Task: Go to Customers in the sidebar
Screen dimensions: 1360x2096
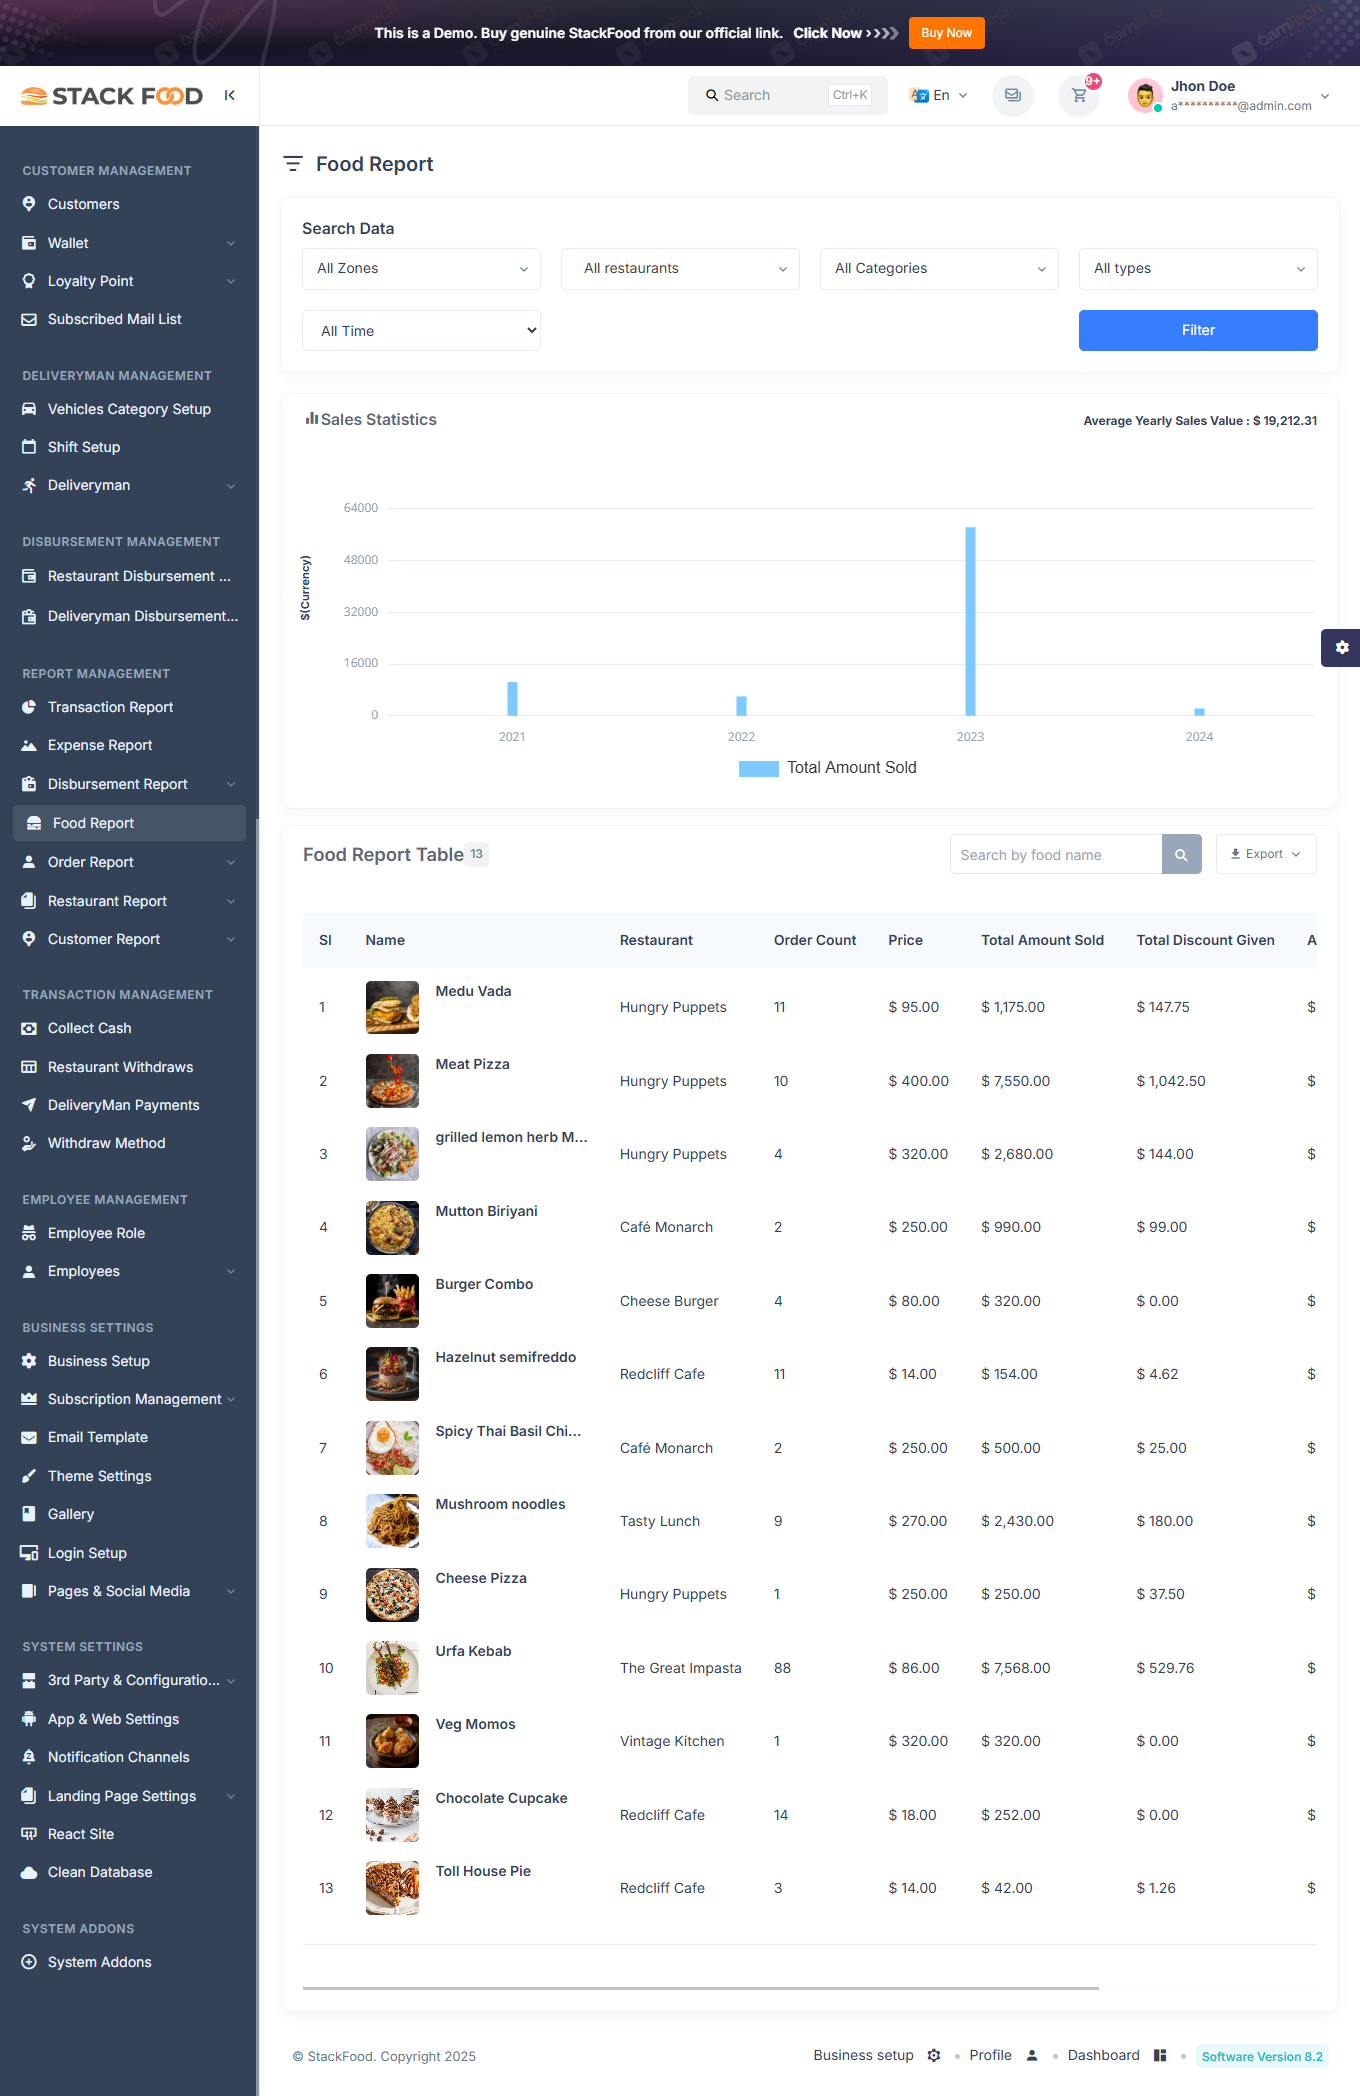Action: coord(83,204)
